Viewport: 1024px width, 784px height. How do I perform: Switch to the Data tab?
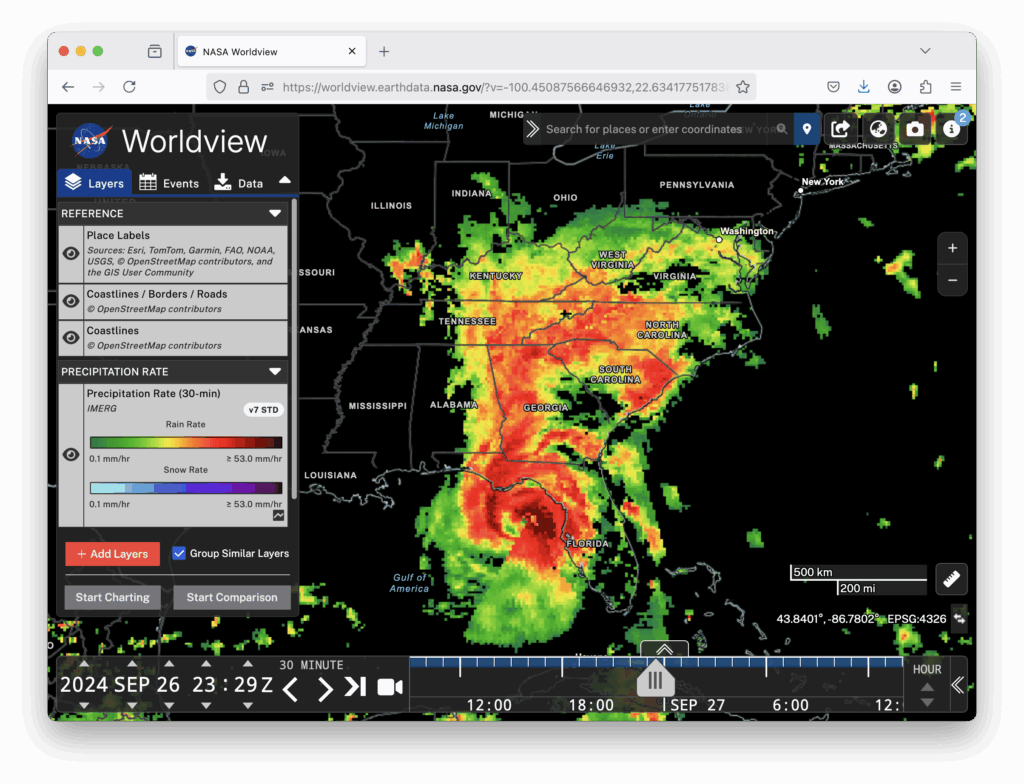[238, 183]
